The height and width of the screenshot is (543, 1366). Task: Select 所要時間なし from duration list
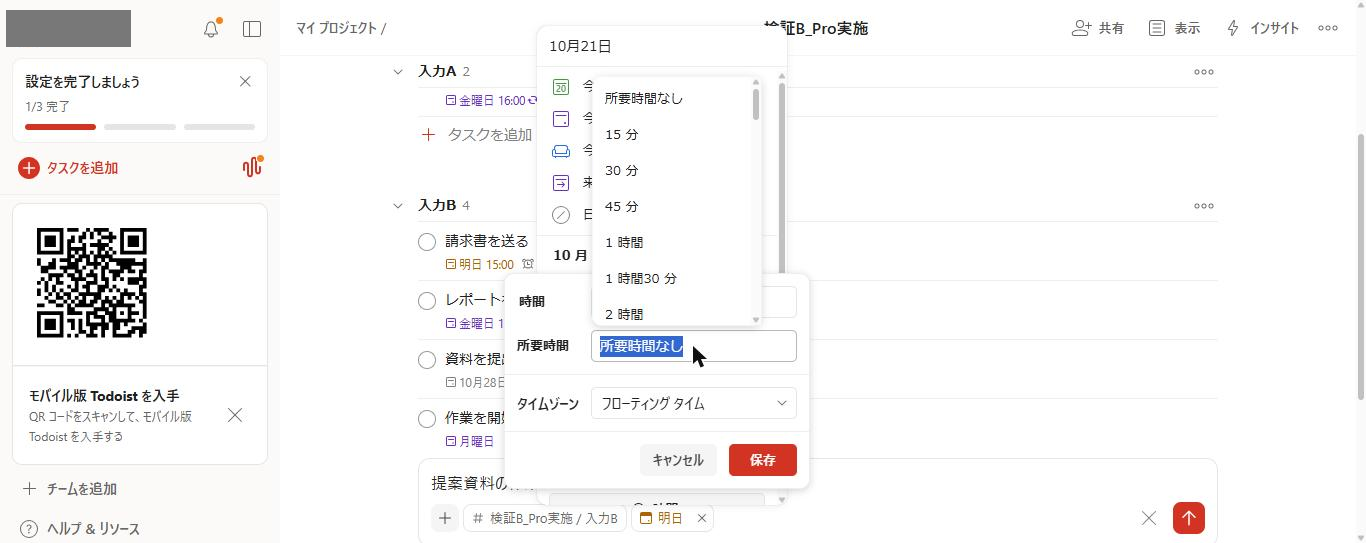click(x=671, y=98)
